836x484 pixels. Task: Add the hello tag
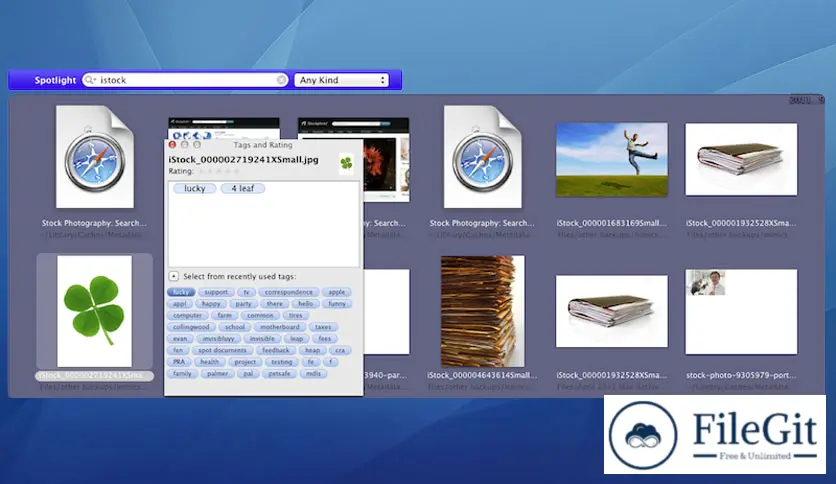306,304
